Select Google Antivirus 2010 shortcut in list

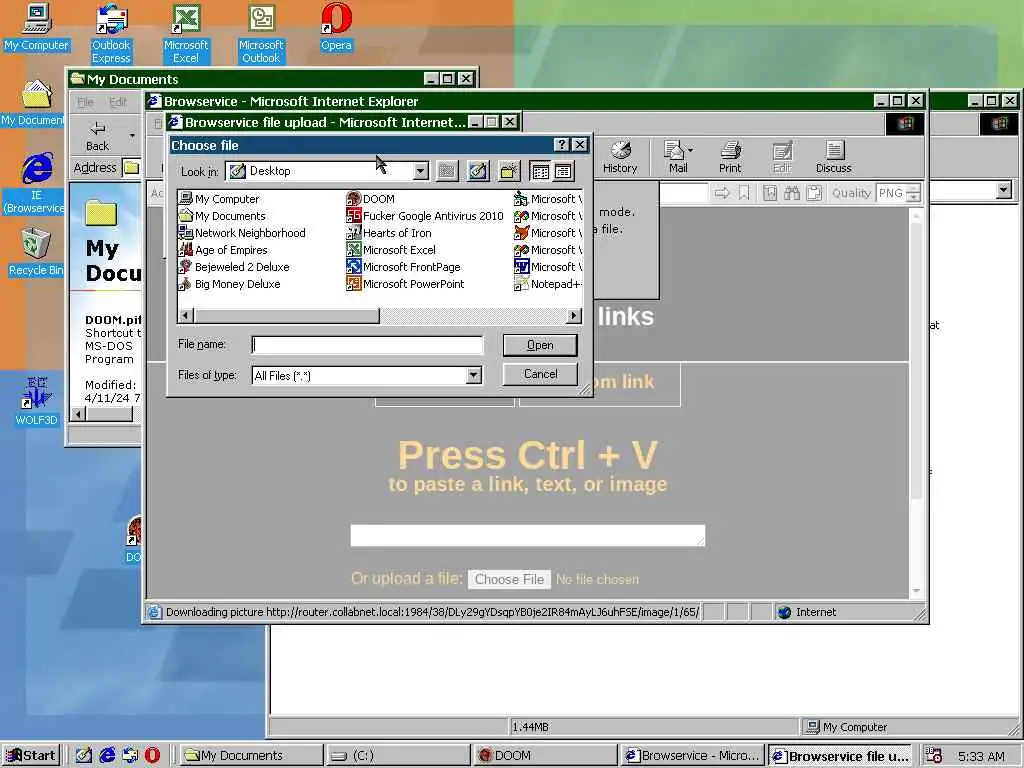click(425, 216)
